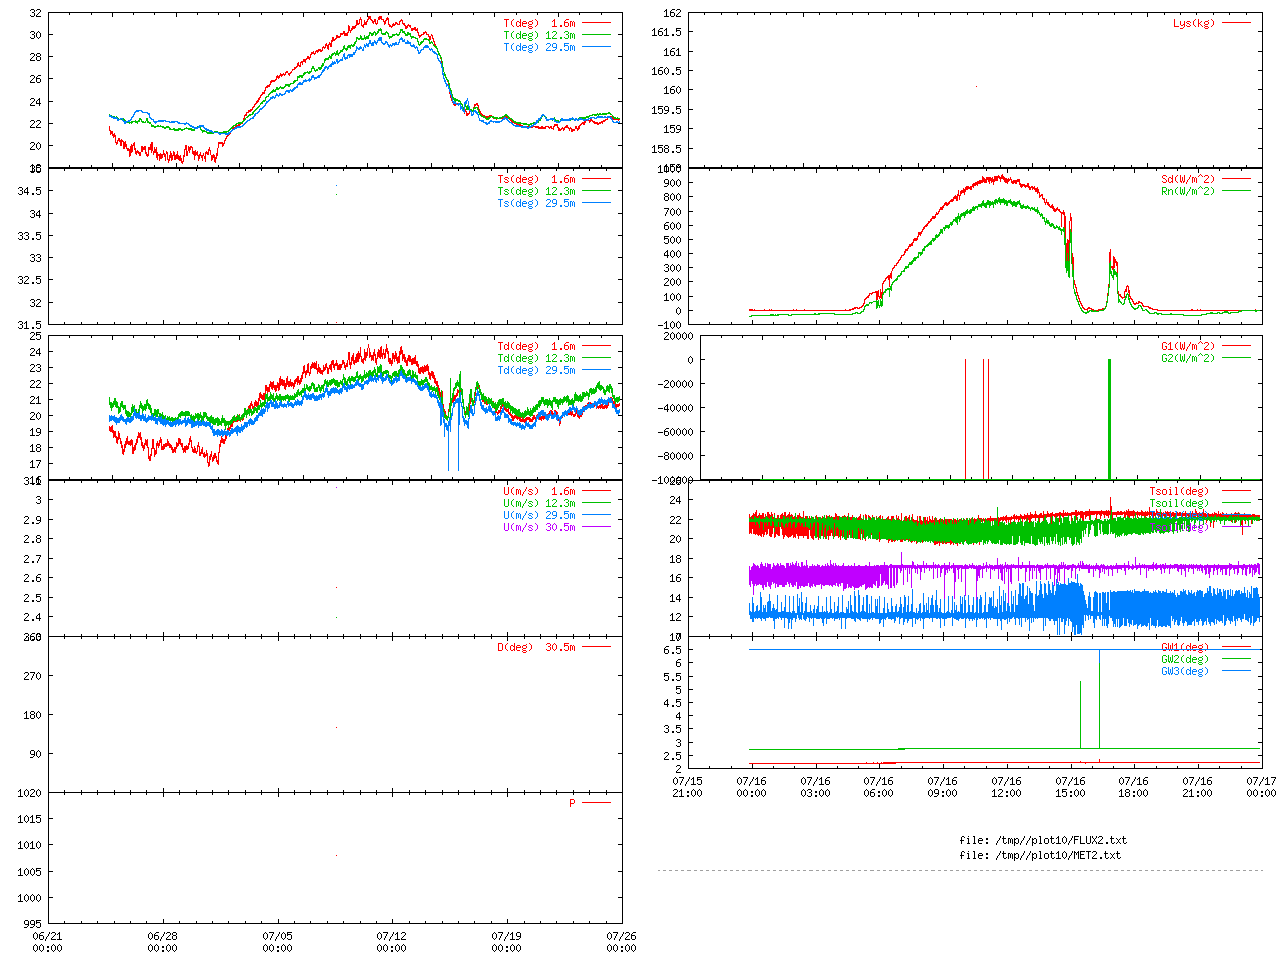Screen dimensions: 1280x960
Task: Click the 'P' pressure legend label
Action: pos(573,804)
